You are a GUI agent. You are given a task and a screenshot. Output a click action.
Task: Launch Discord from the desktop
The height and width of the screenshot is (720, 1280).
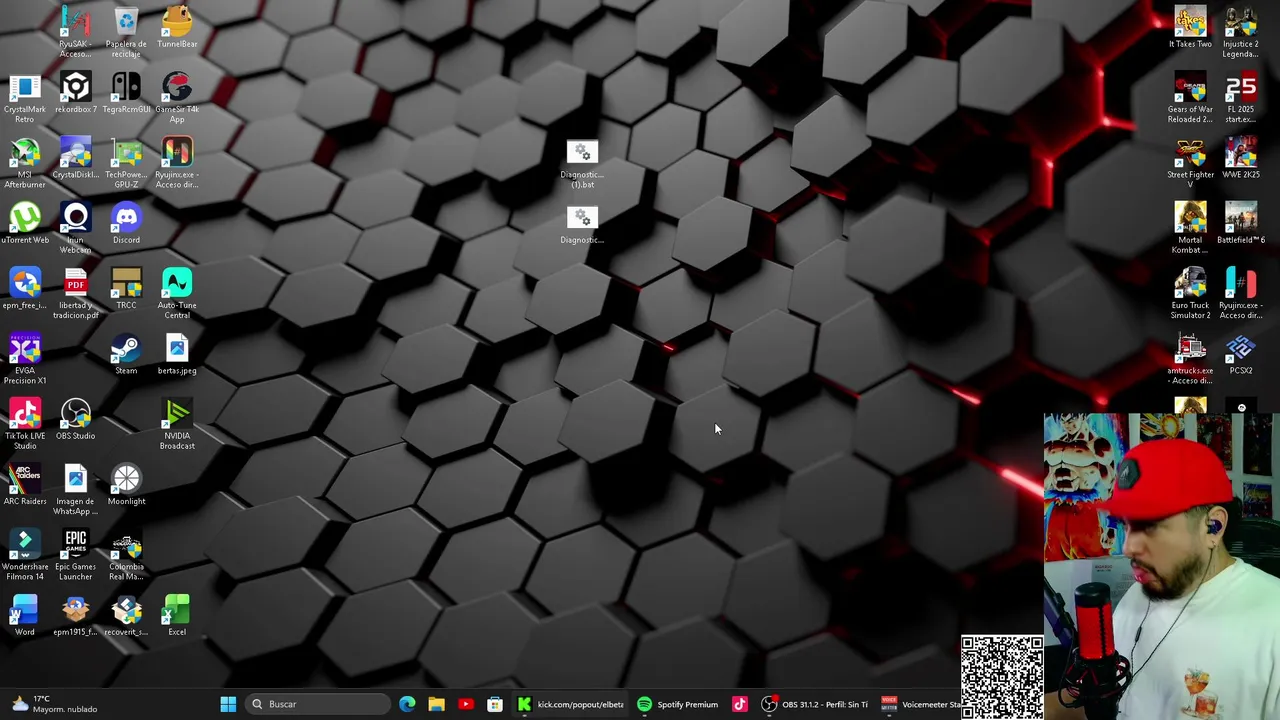(x=126, y=223)
